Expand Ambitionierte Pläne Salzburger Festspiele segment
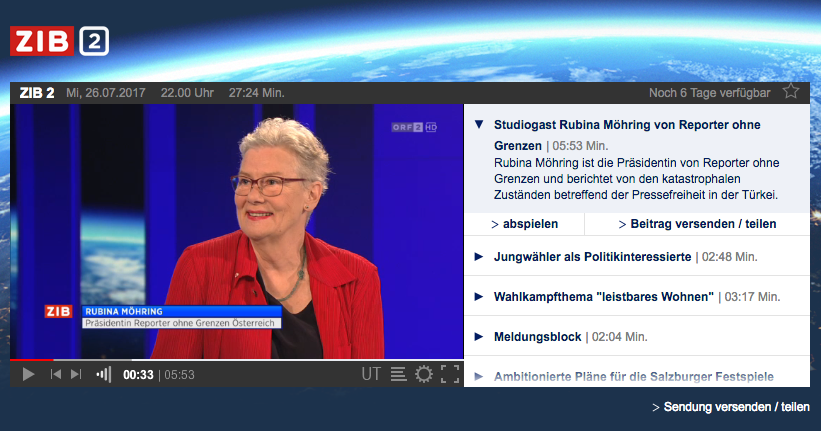Viewport: 821px width, 431px height. [479, 376]
